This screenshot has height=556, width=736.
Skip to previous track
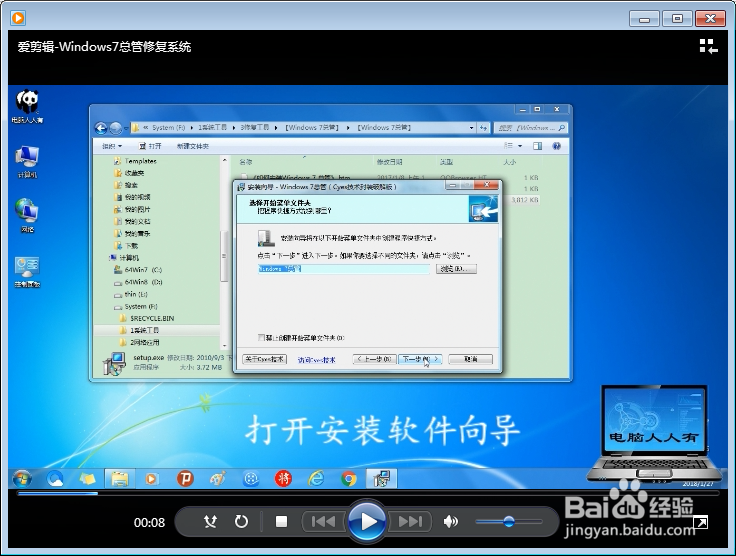(324, 521)
